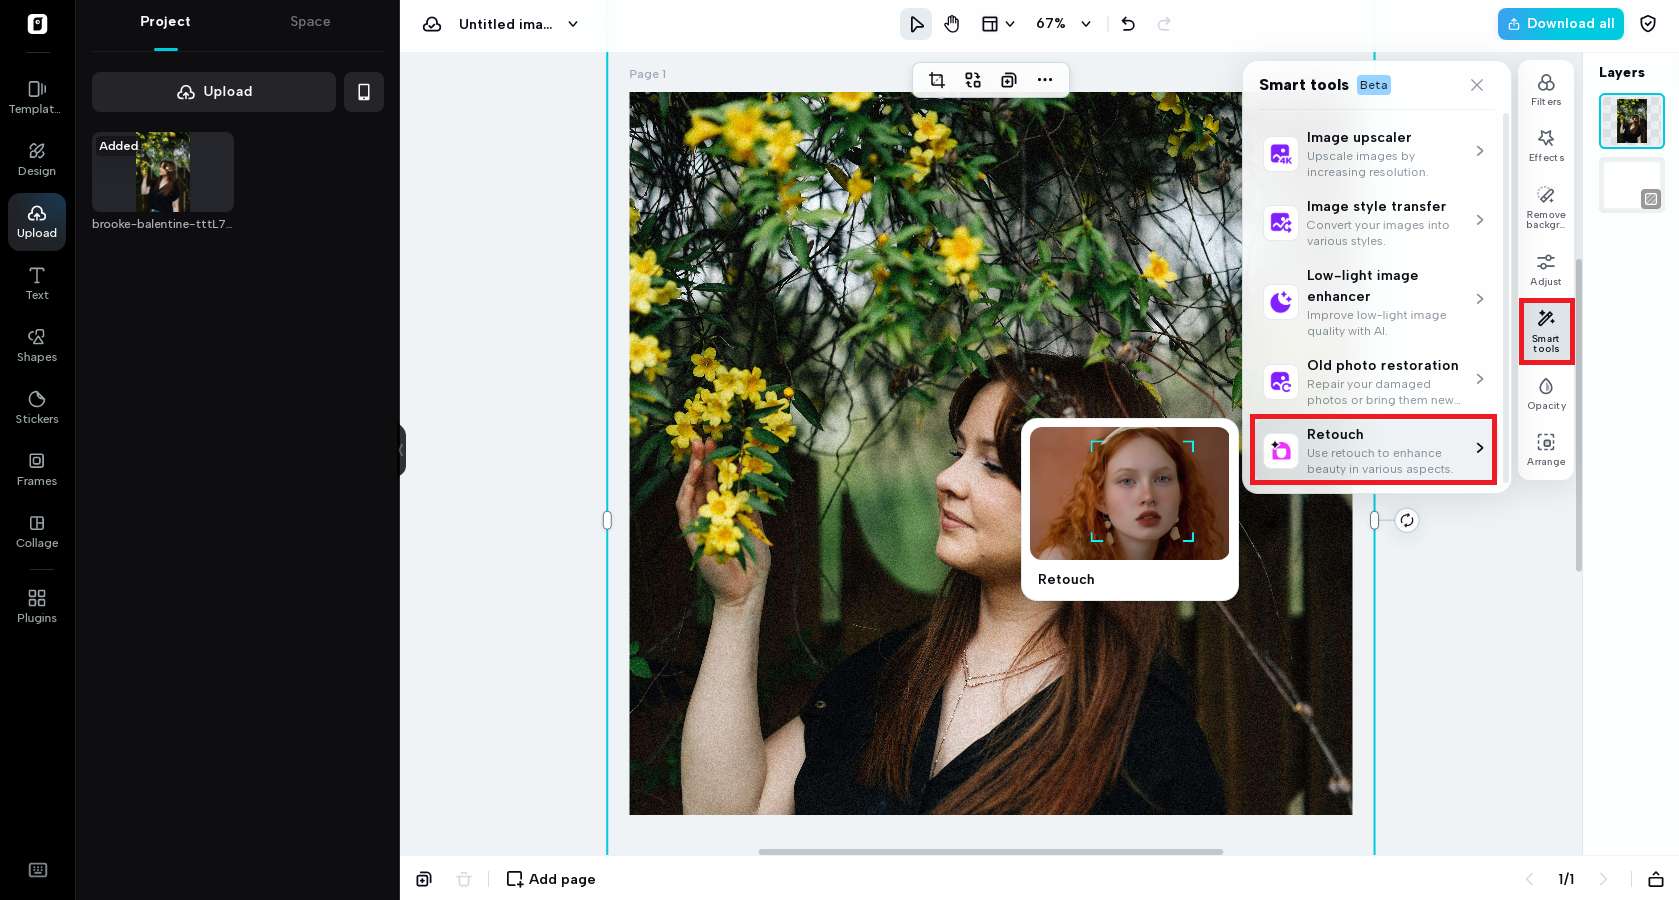Select the Text tool in the sidebar
The height and width of the screenshot is (900, 1679).
(37, 283)
